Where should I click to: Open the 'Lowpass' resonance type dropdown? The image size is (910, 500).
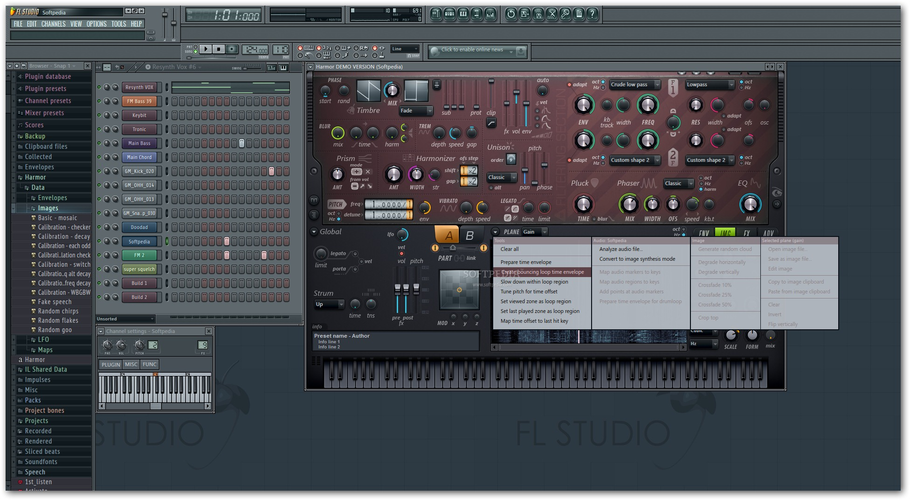(x=710, y=85)
